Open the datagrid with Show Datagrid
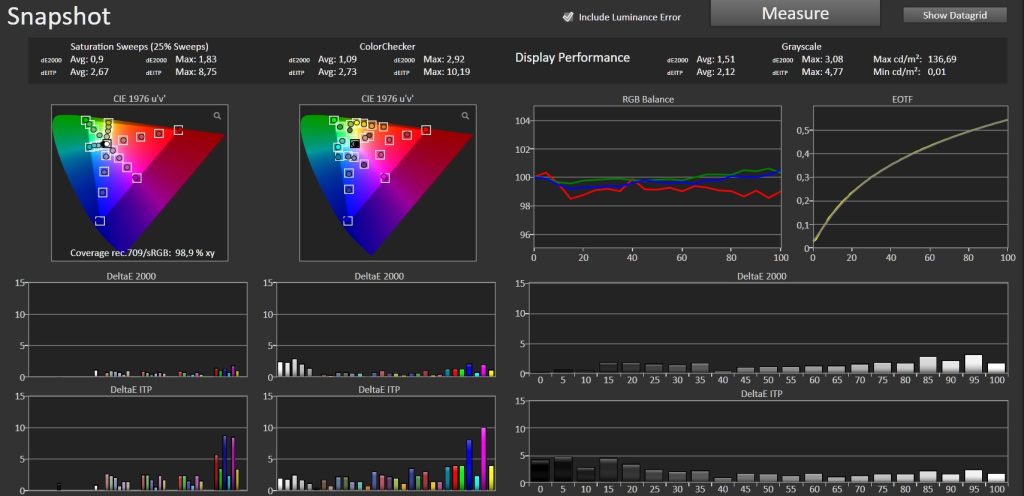 click(x=954, y=15)
